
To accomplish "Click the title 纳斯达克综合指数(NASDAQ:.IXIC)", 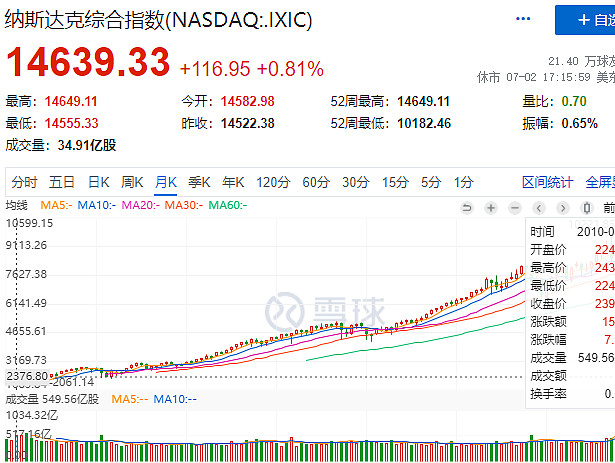I will [158, 20].
